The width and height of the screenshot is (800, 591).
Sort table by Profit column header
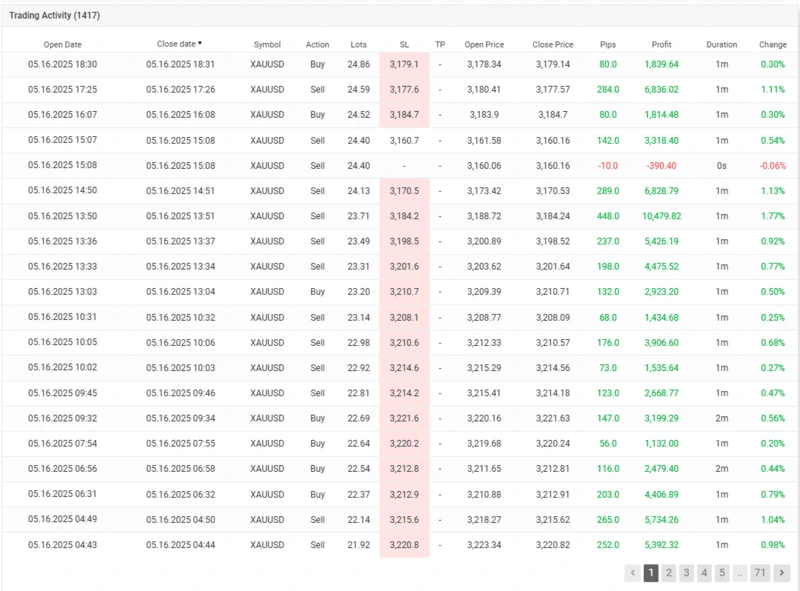click(661, 45)
